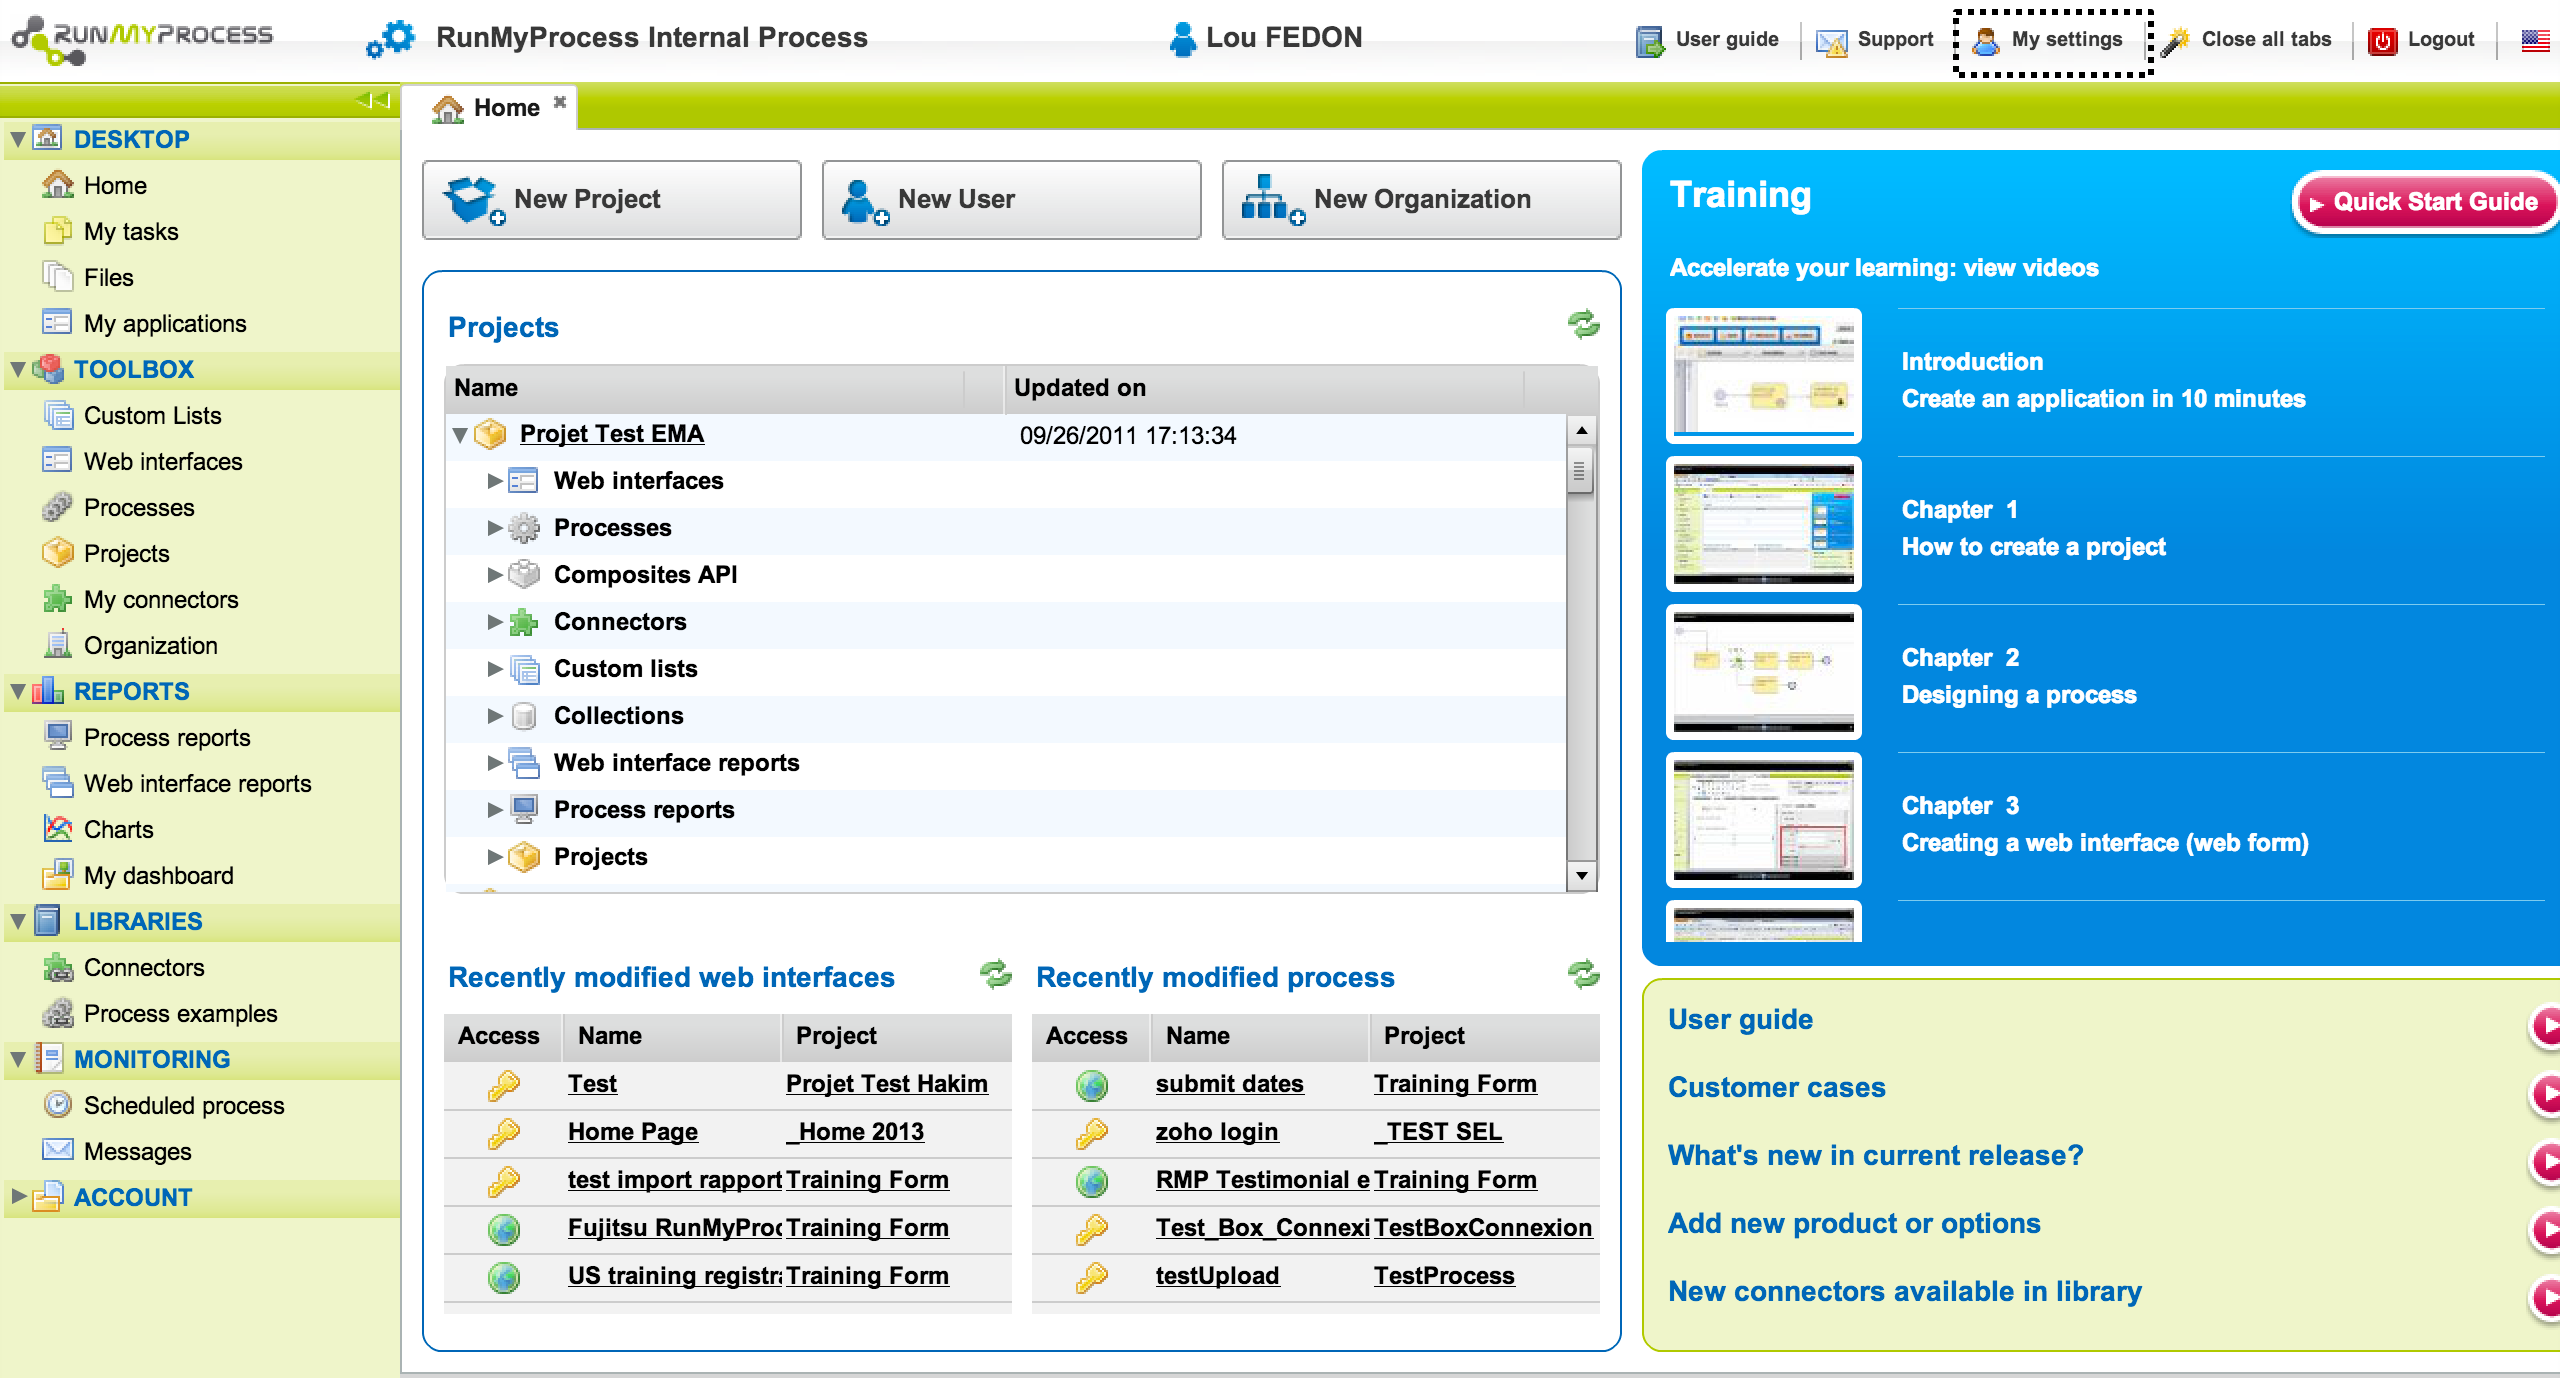Click the Updated on column header

(x=1263, y=388)
